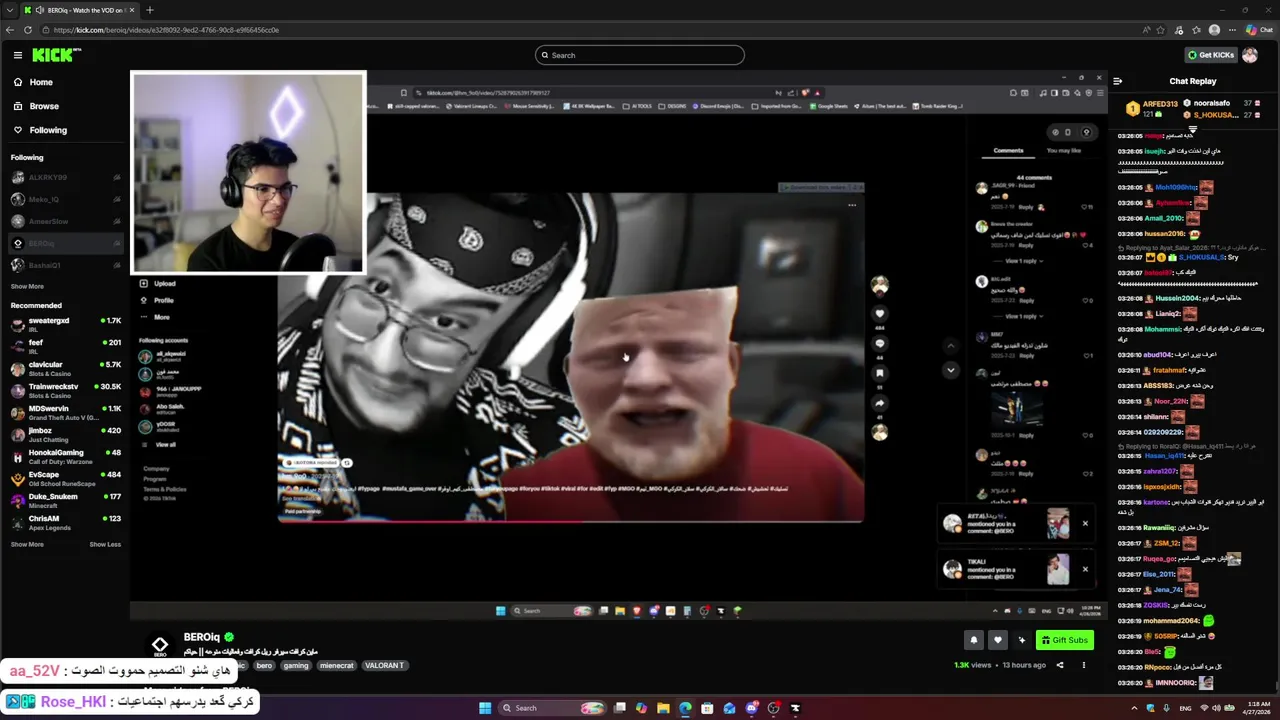This screenshot has height=720, width=1280.
Task: Open recommended channel HonokaiGaming
Action: 65,456
